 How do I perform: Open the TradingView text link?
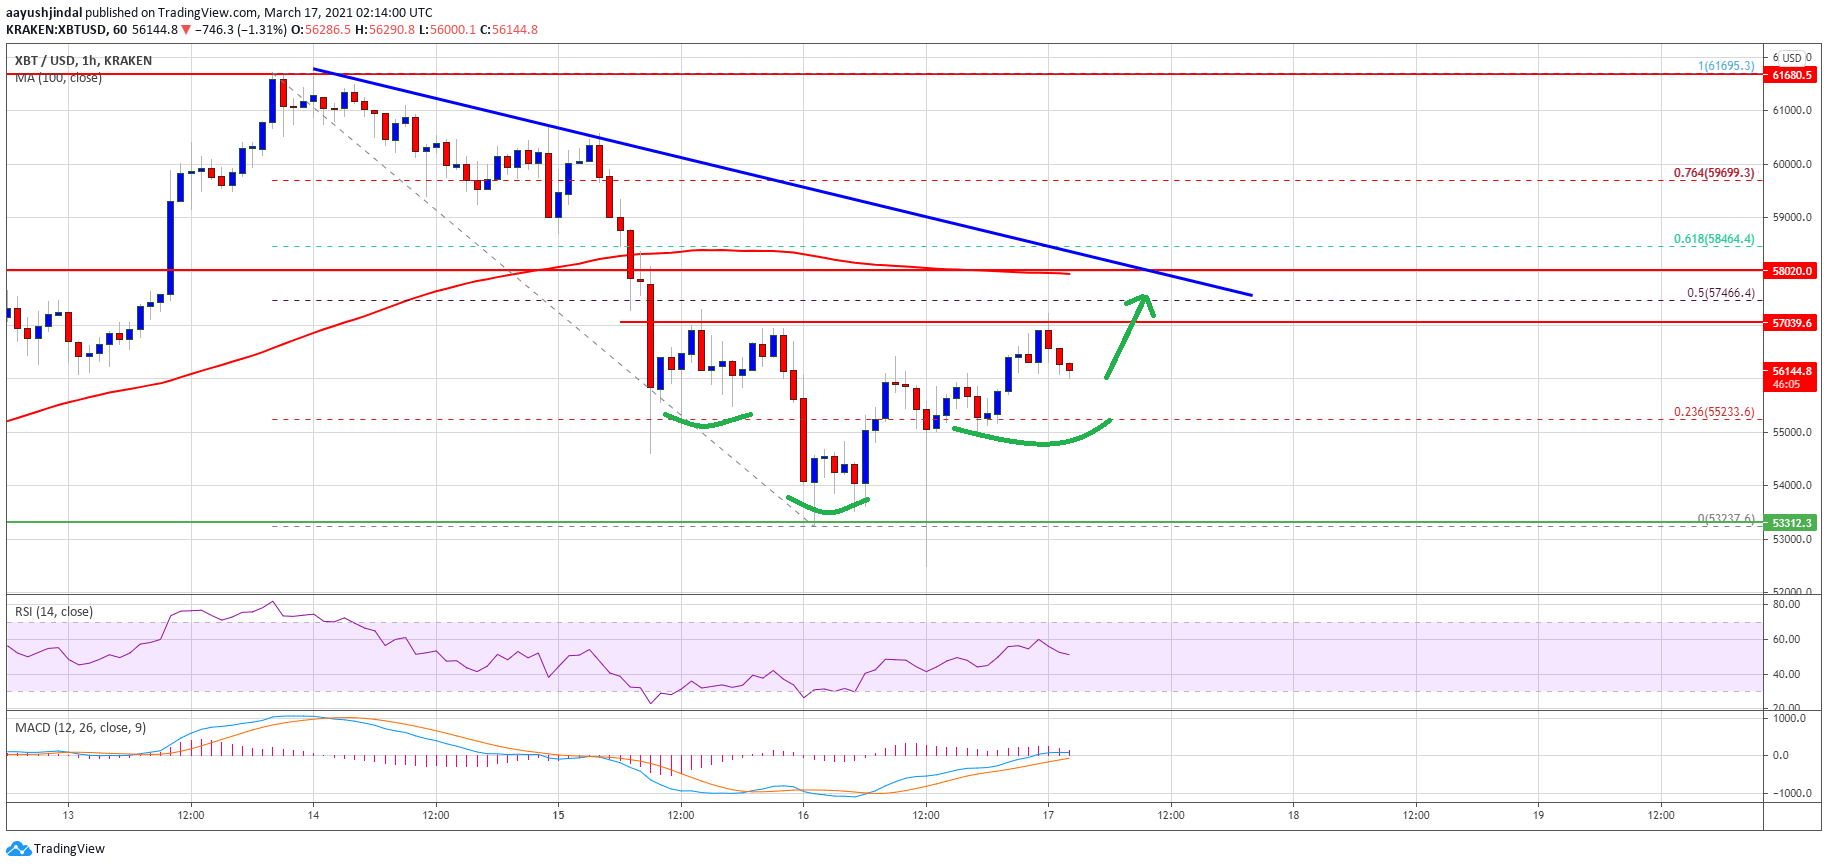coord(69,849)
